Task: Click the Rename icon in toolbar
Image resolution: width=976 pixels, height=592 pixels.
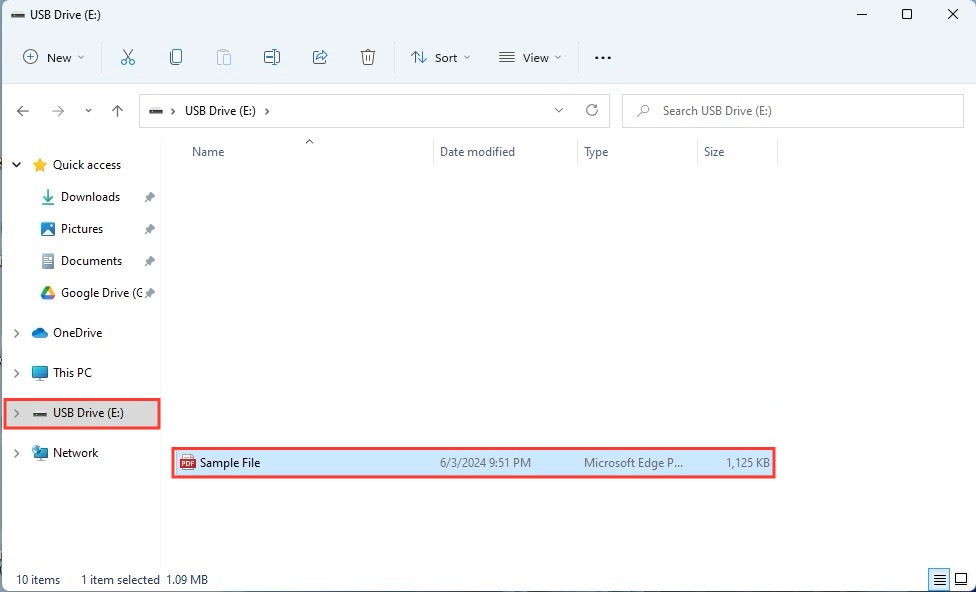Action: pos(272,57)
